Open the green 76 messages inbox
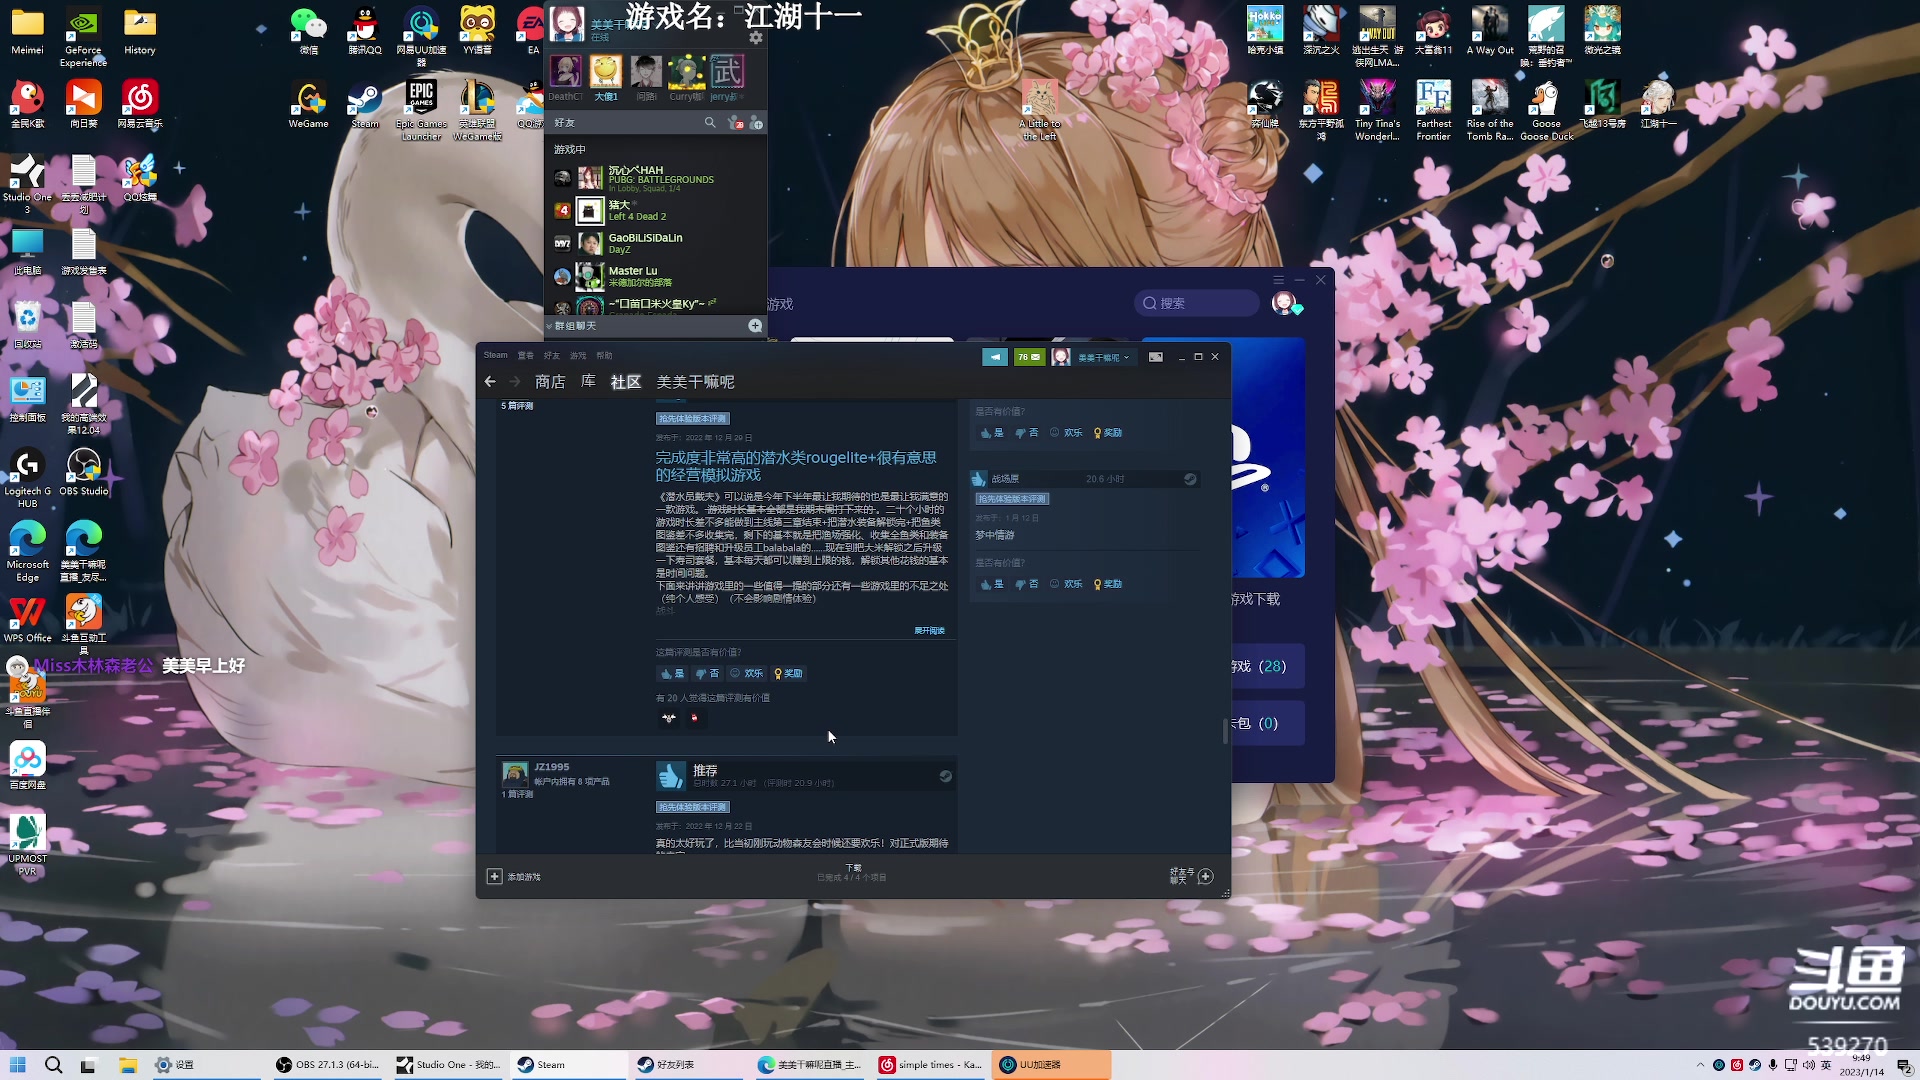The width and height of the screenshot is (1920, 1080). 1029,357
